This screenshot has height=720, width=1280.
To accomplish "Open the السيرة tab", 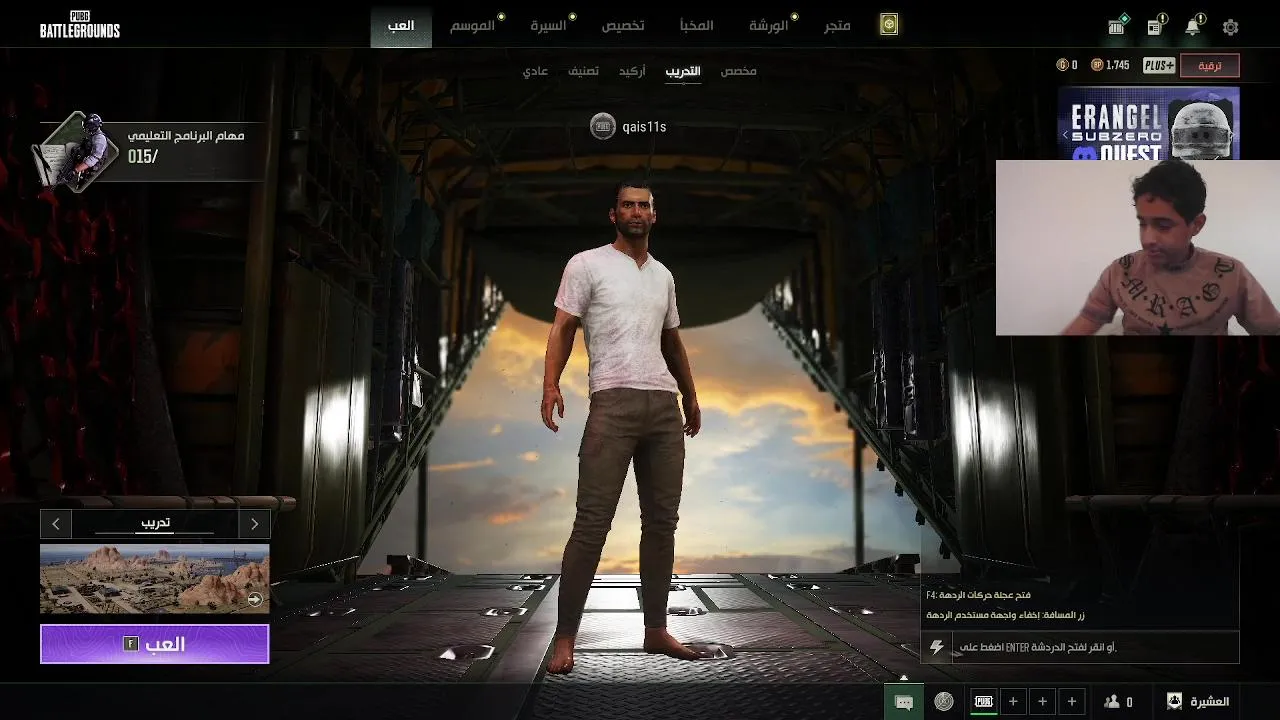I will click(x=548, y=25).
